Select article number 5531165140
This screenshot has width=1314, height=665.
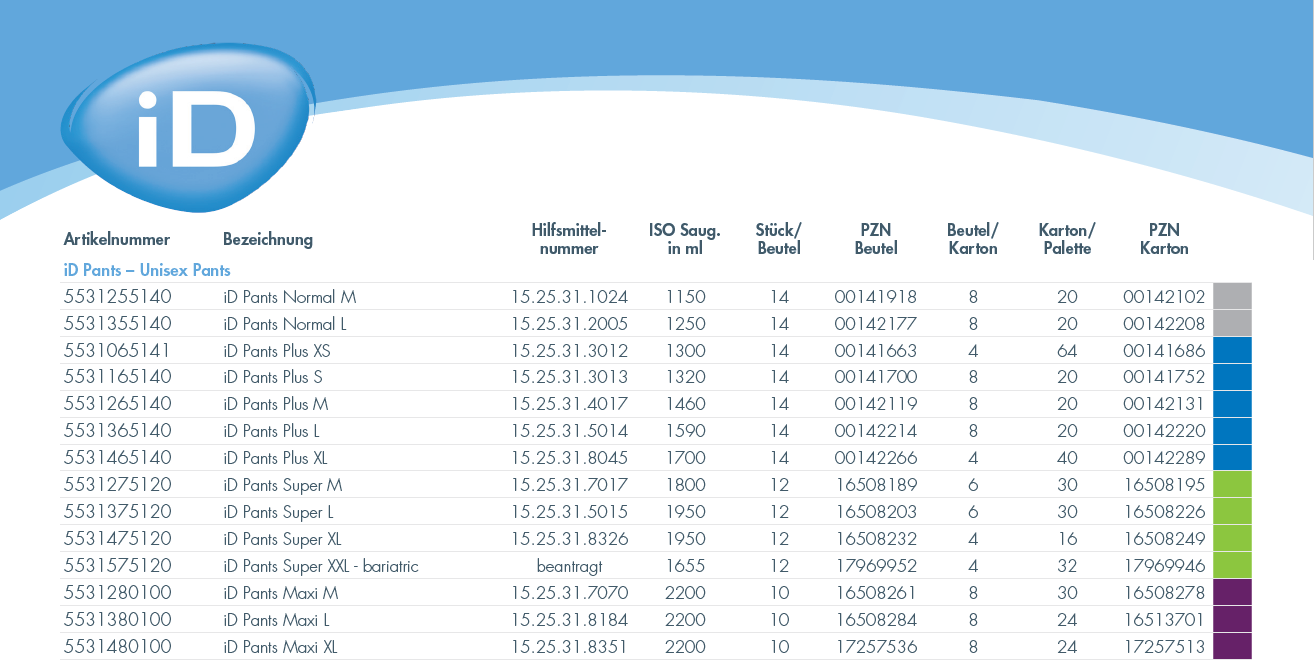coord(118,377)
